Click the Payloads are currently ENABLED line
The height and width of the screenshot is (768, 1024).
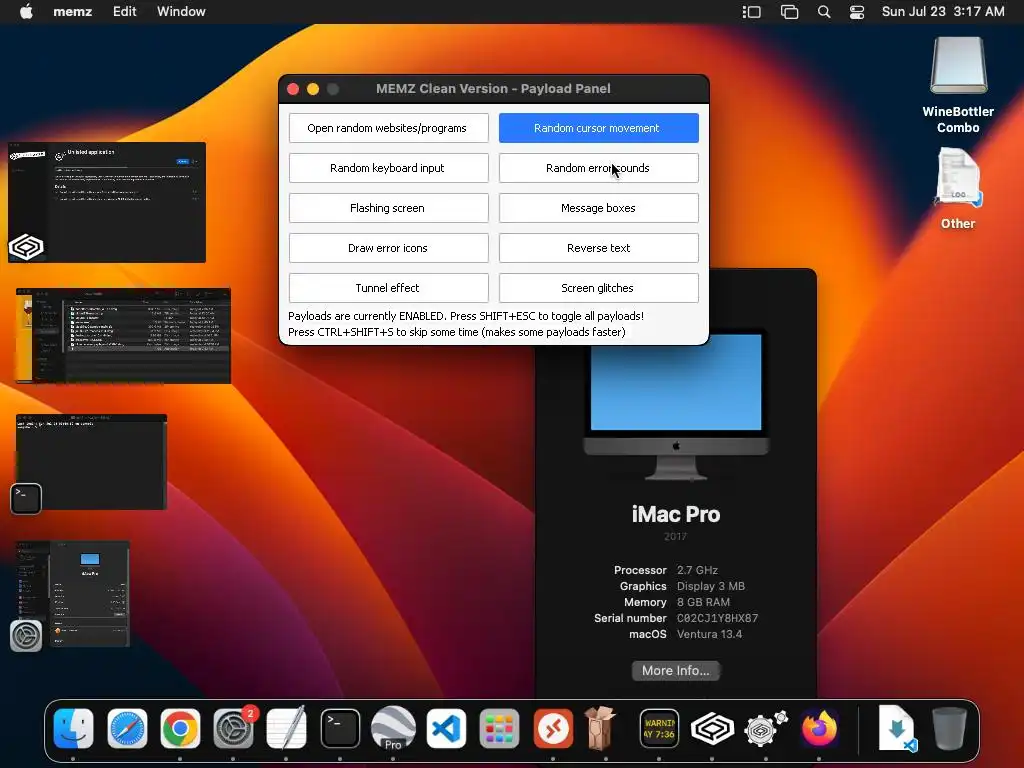coord(466,316)
